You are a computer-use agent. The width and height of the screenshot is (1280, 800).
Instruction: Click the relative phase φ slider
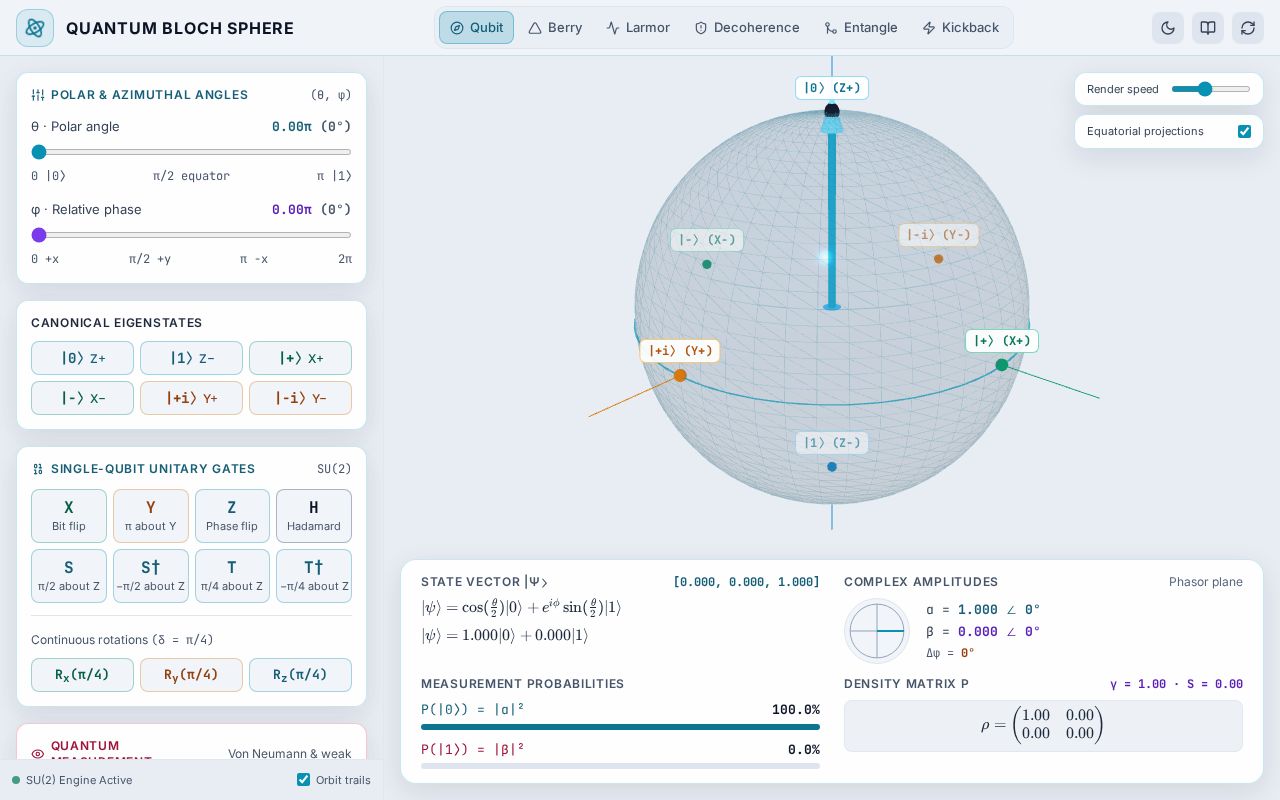(191, 235)
